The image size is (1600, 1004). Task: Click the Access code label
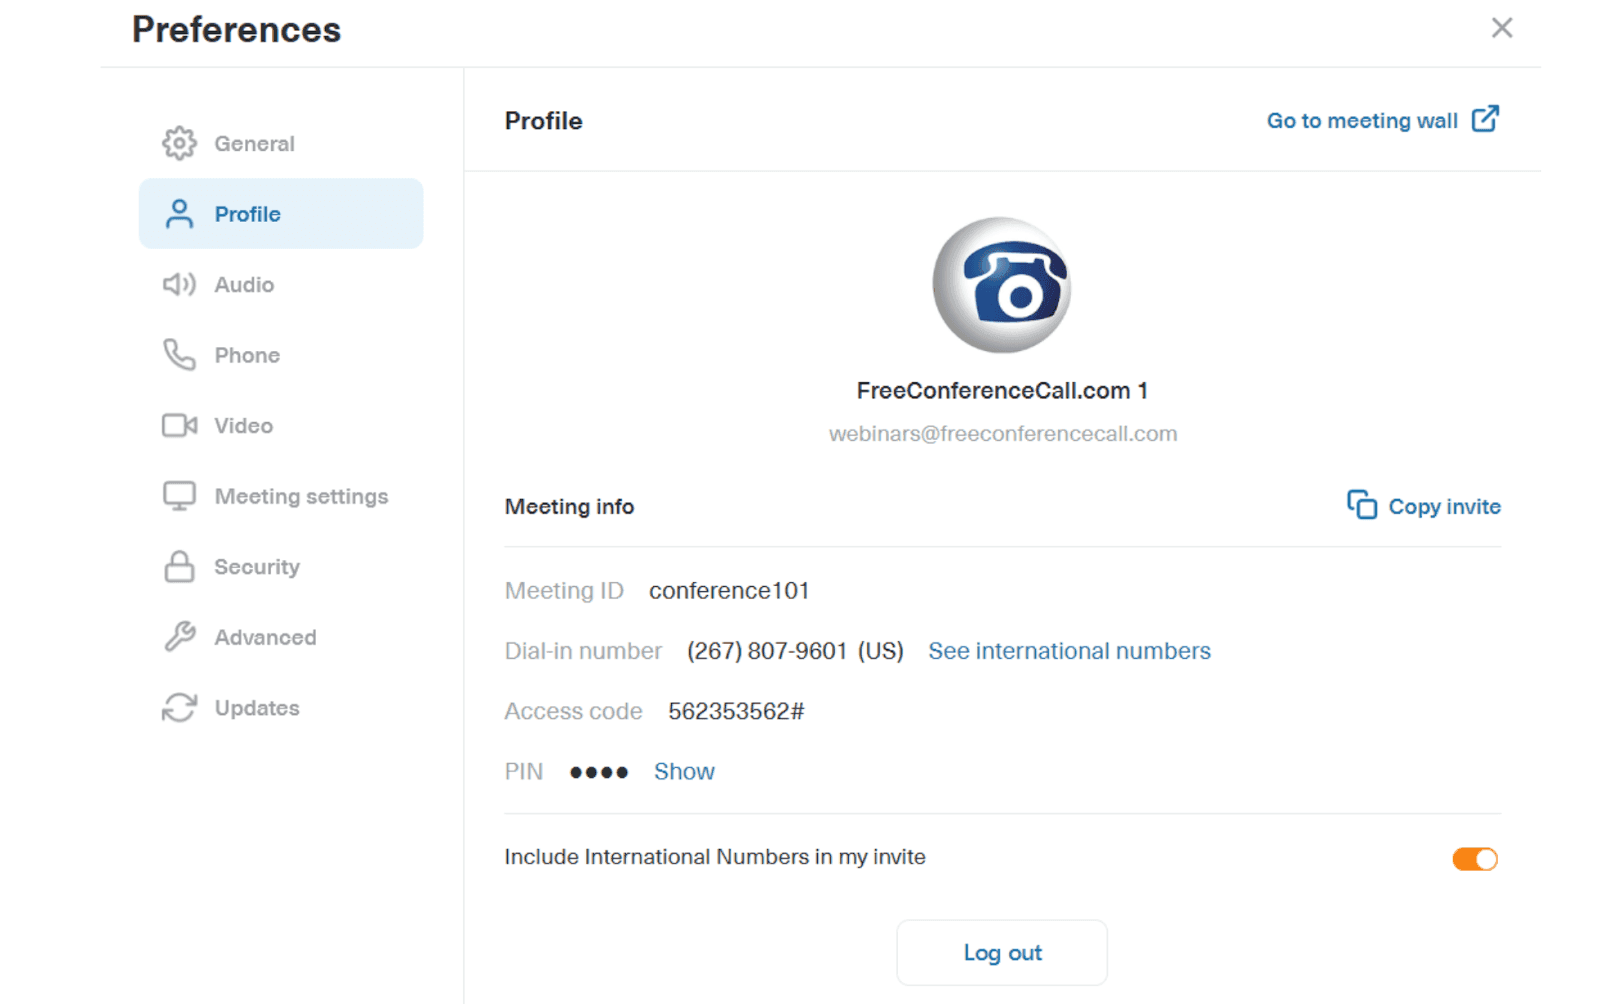point(573,711)
